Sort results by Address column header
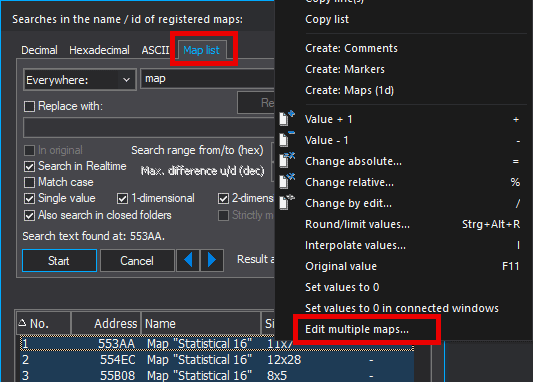 coord(106,324)
